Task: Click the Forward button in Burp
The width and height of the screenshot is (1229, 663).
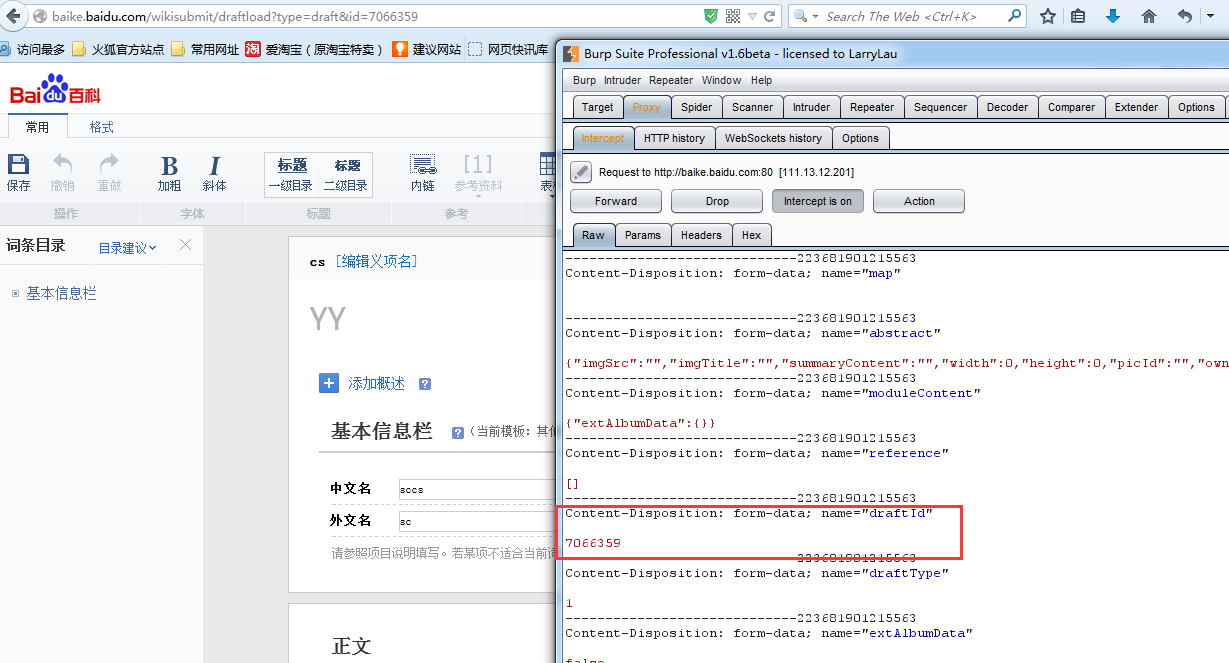Action: 616,201
